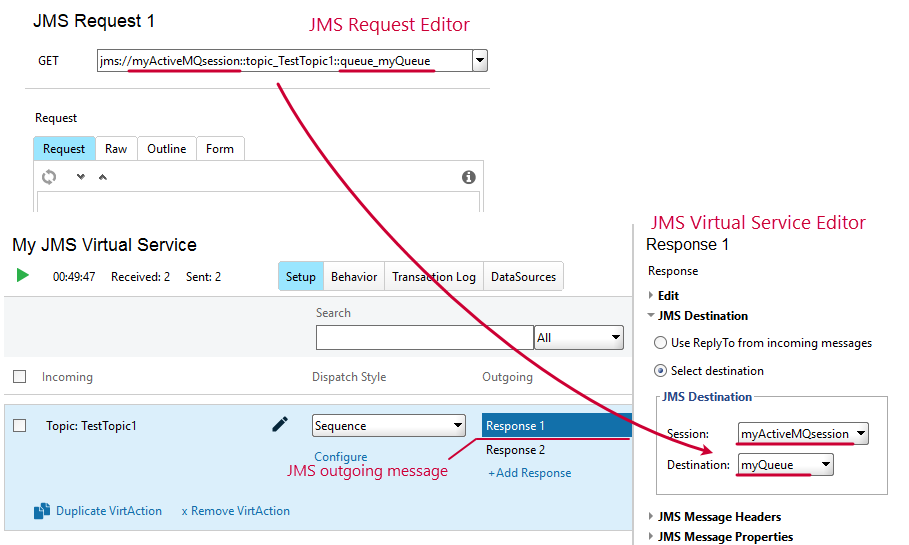Open the Sequence dispatch style dropdown

[458, 426]
